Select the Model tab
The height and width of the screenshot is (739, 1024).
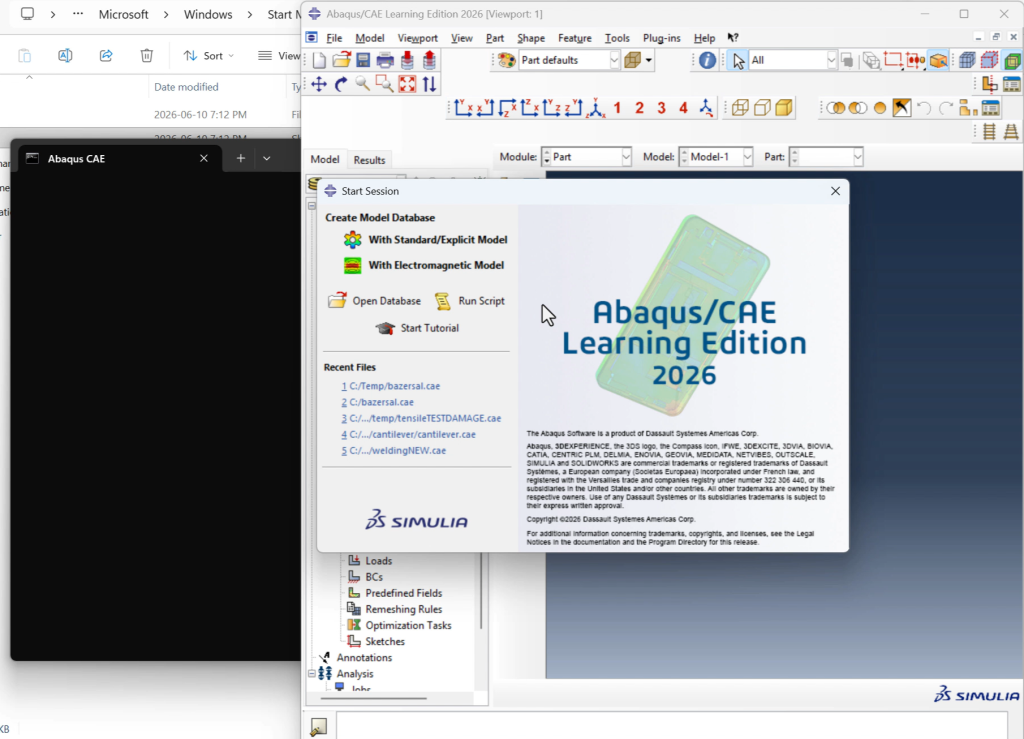click(x=325, y=159)
